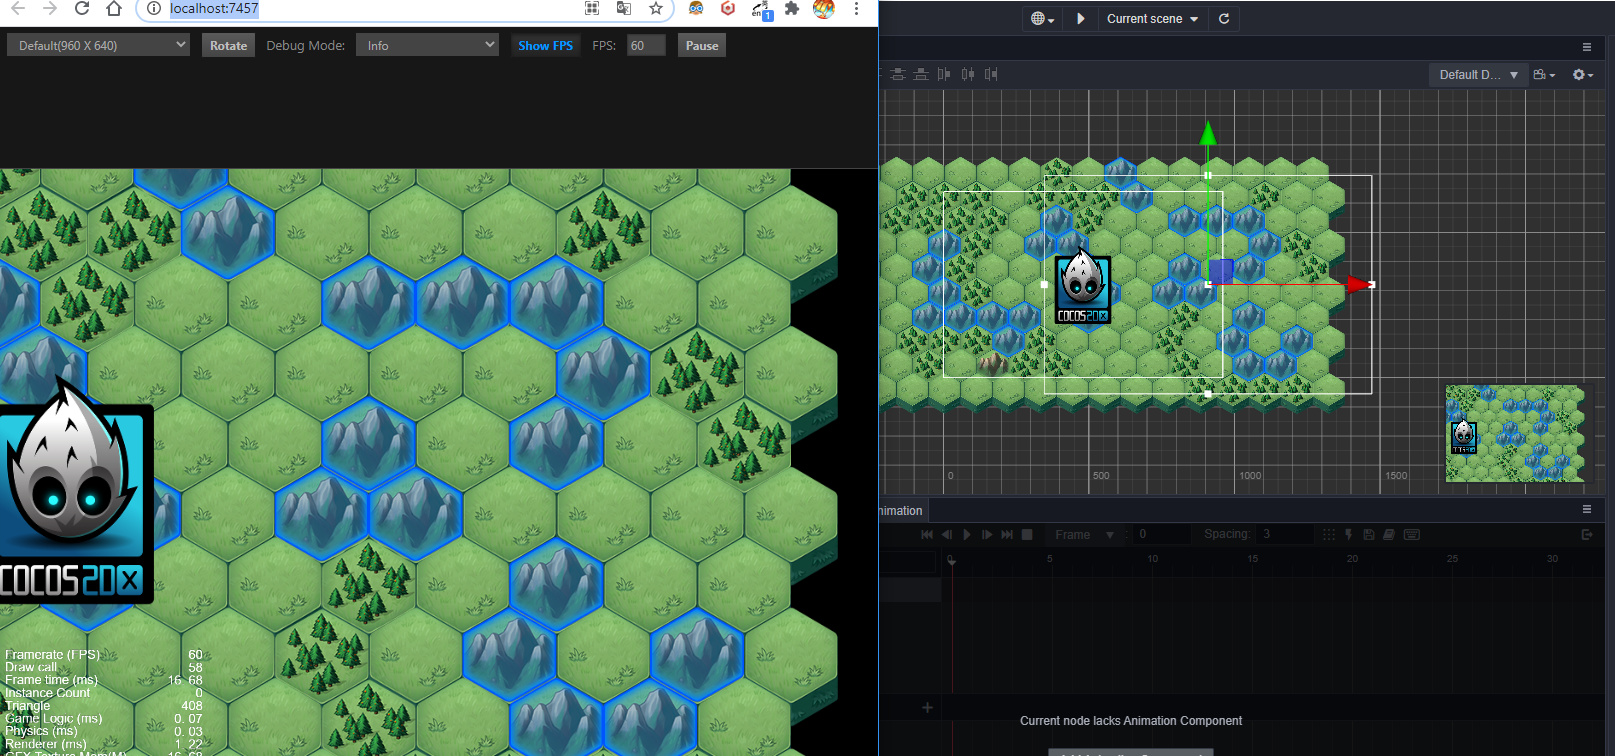Stop the animation playback

point(1027,535)
